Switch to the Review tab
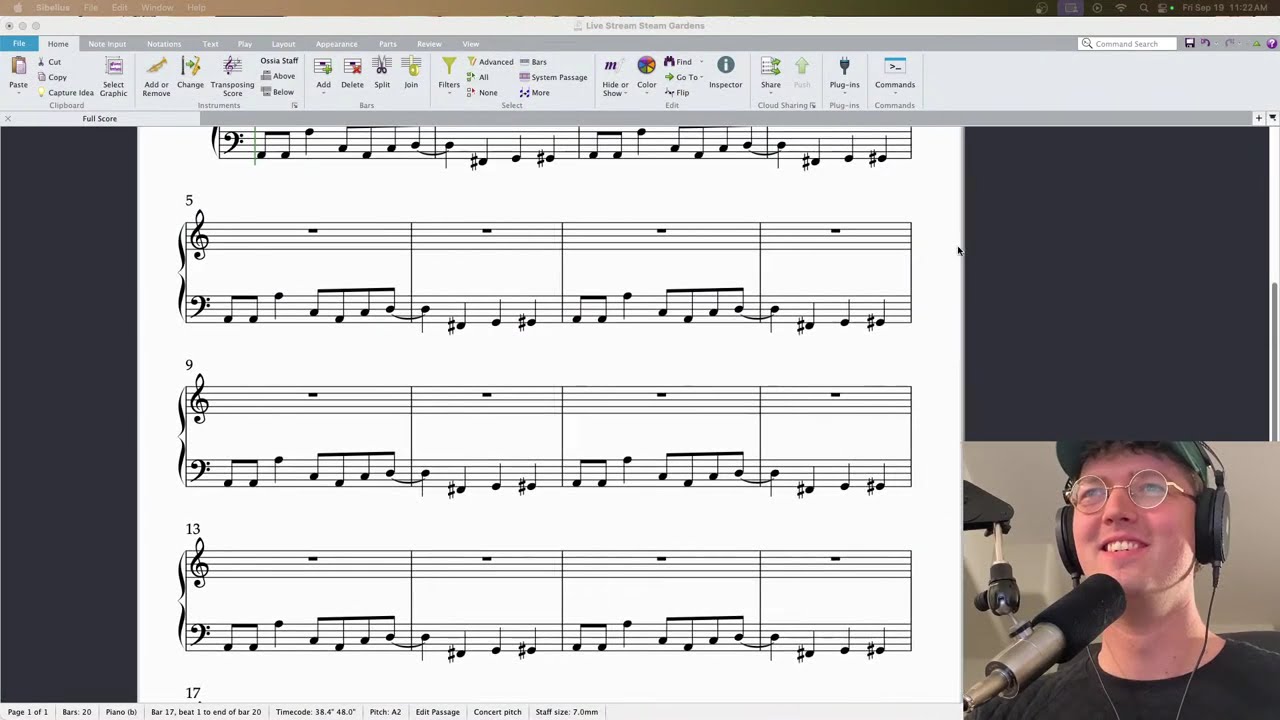The width and height of the screenshot is (1280, 720). click(429, 44)
